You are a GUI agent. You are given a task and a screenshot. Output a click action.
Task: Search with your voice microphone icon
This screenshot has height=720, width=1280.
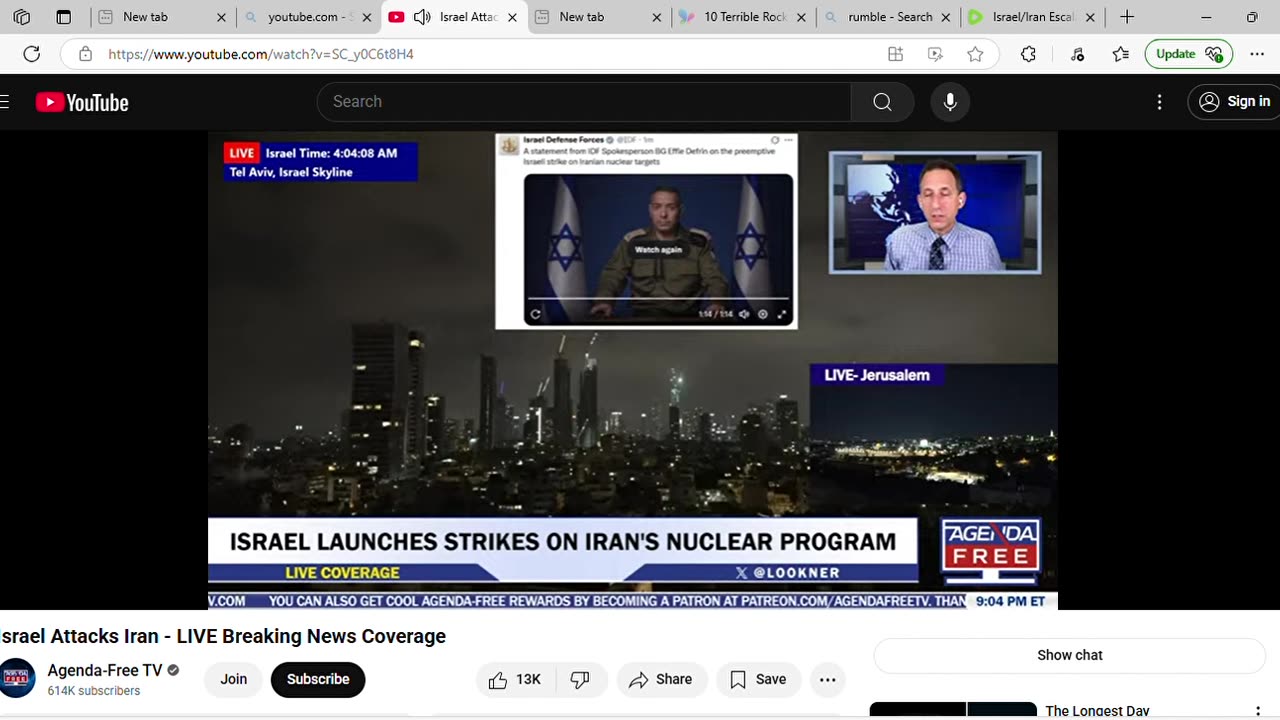point(950,102)
